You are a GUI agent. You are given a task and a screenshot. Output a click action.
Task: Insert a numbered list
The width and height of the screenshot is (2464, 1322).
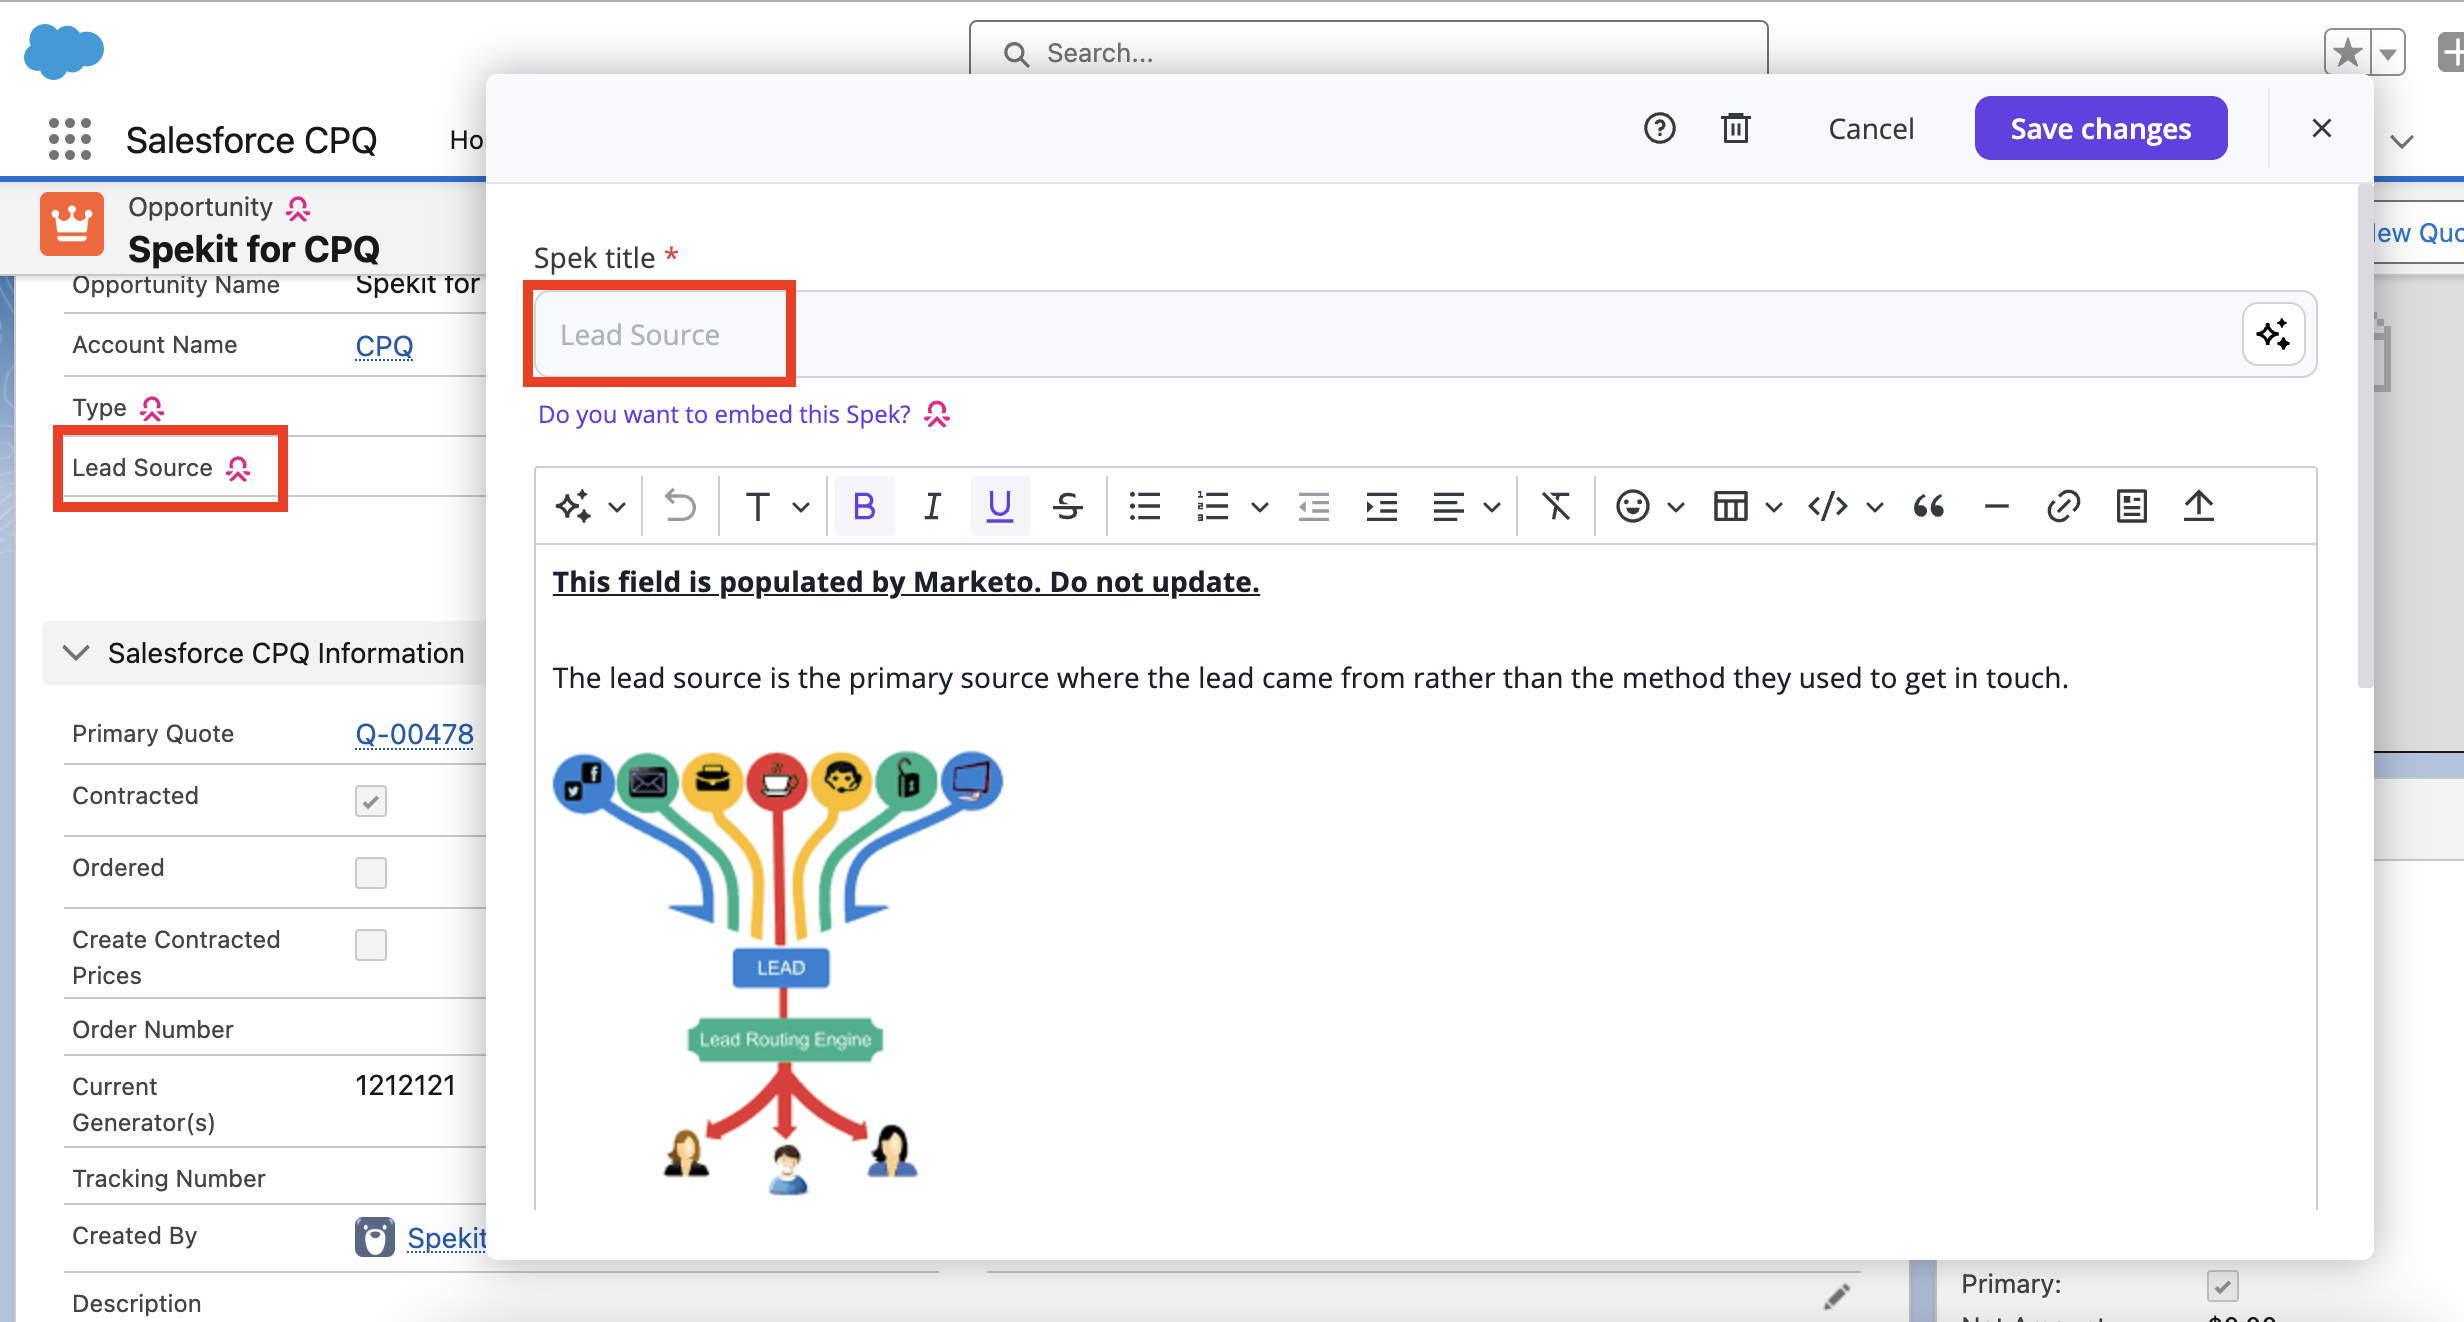pyautogui.click(x=1212, y=506)
